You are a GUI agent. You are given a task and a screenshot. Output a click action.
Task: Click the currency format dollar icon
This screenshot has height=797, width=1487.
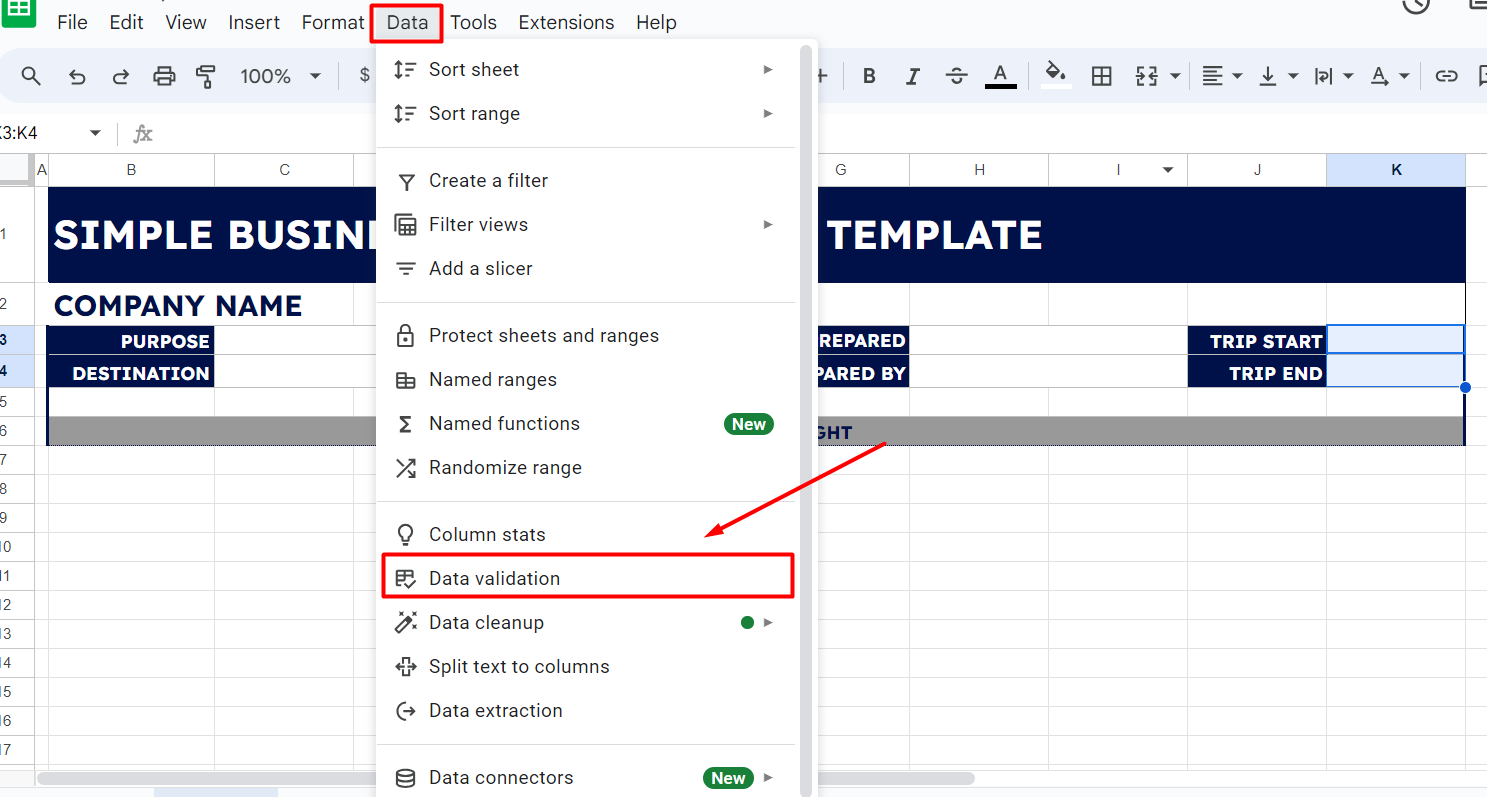tap(365, 76)
